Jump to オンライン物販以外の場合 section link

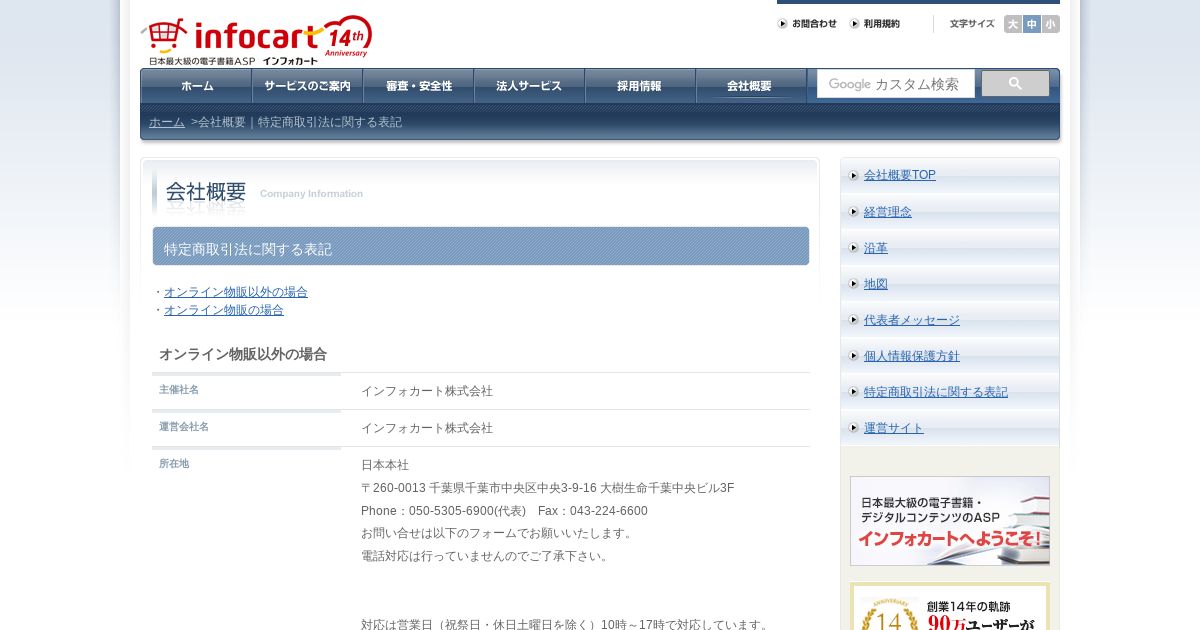tap(236, 292)
